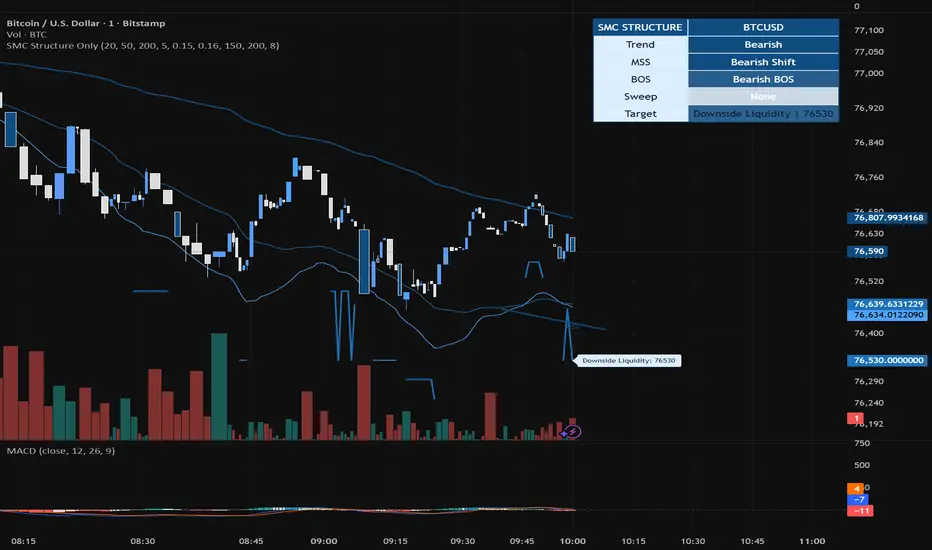
Task: Select the SMC Structure Only indicator legend
Action: [143, 45]
